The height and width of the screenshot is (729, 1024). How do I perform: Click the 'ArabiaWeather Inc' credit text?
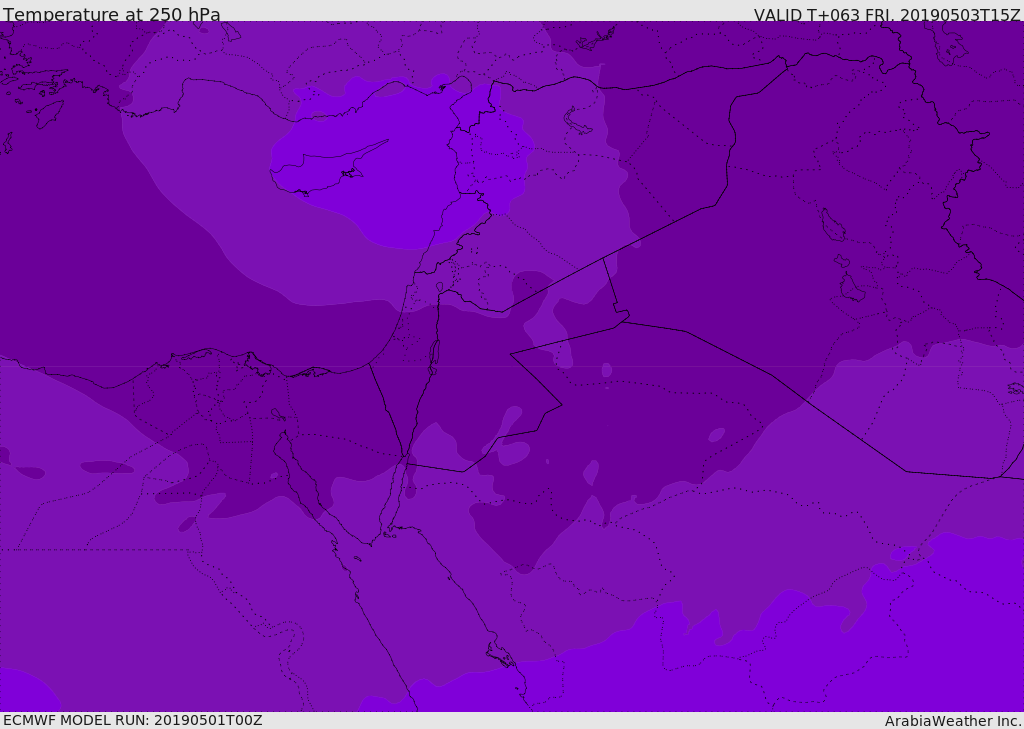pos(952,721)
